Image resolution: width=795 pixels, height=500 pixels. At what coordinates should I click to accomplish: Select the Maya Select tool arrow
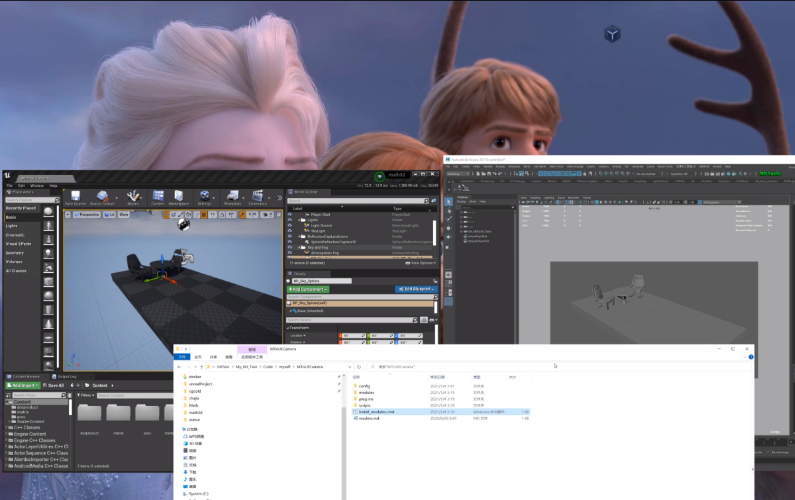point(449,202)
